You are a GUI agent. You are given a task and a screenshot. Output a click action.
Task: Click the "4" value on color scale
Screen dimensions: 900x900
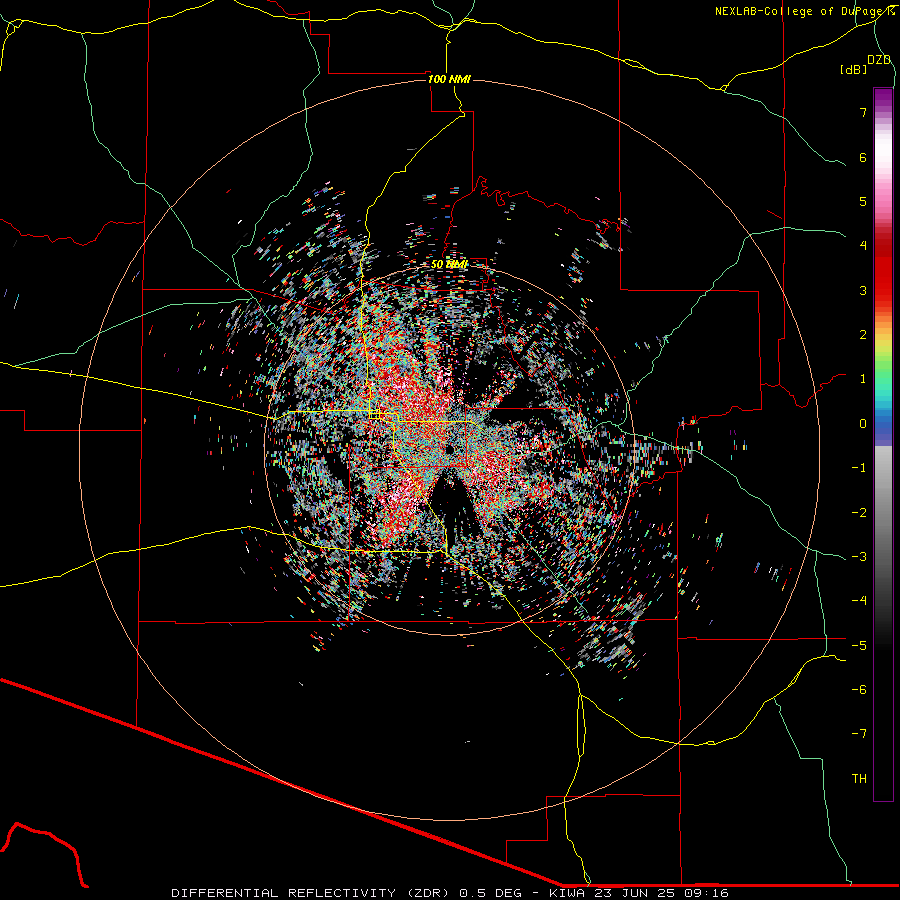click(x=863, y=246)
